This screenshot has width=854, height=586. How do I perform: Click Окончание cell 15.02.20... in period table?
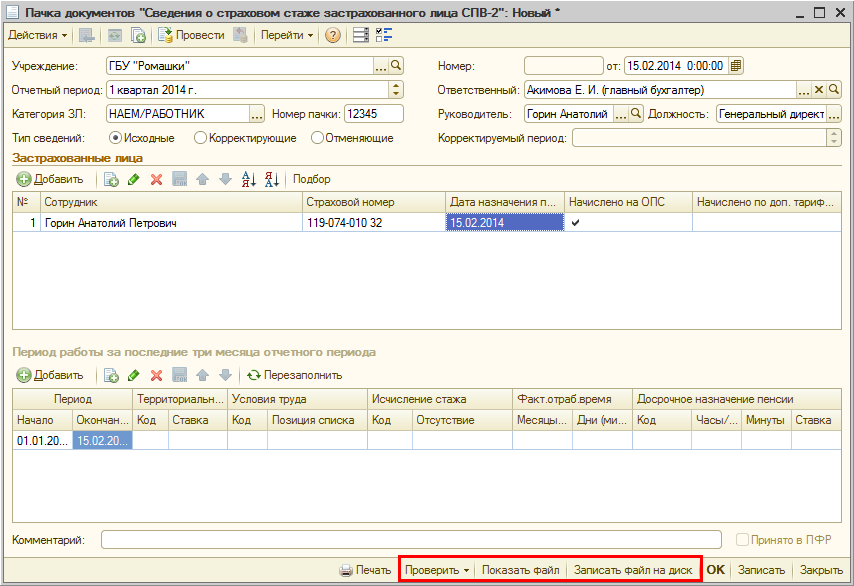(102, 441)
